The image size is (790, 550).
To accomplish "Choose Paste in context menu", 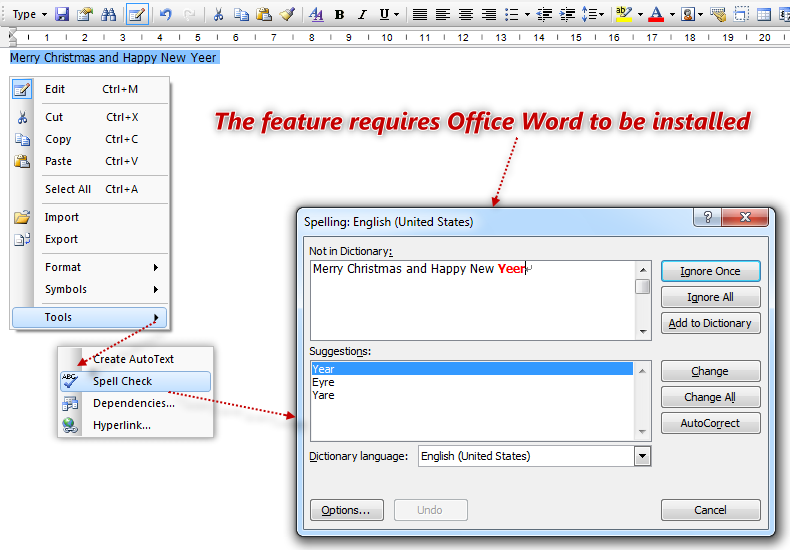I will (x=90, y=161).
